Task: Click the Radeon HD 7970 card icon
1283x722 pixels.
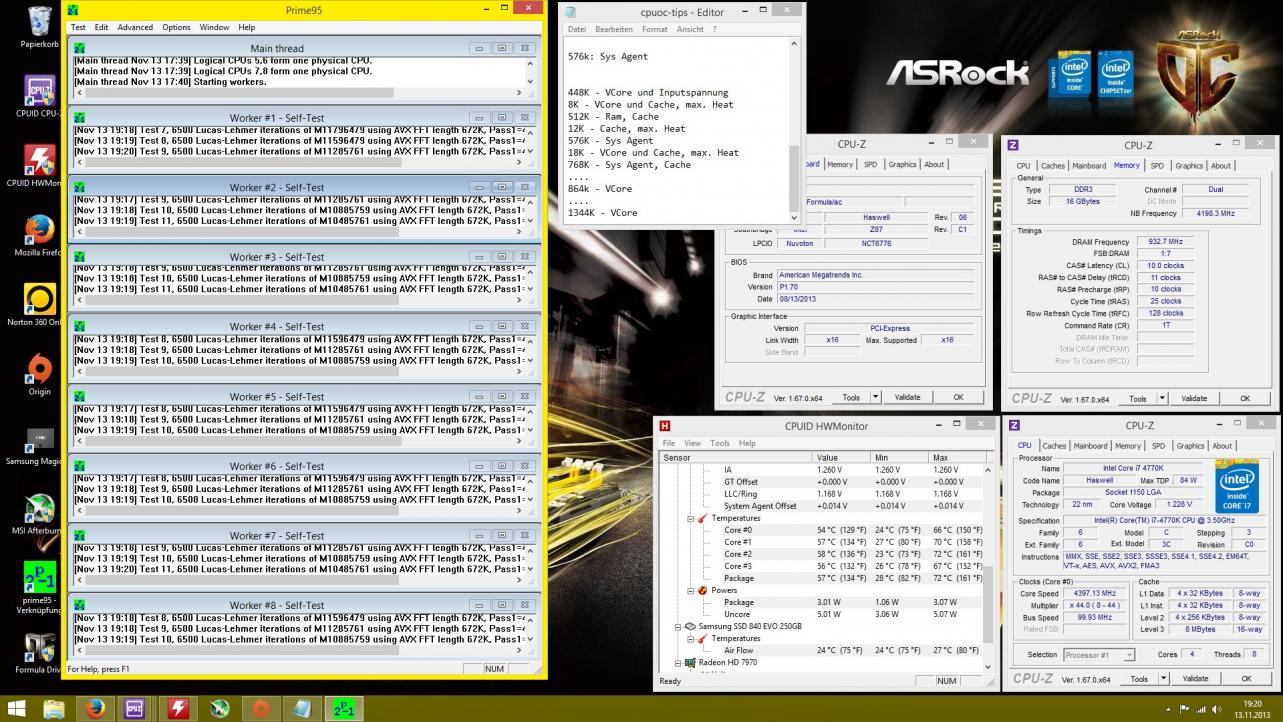Action: pos(688,663)
